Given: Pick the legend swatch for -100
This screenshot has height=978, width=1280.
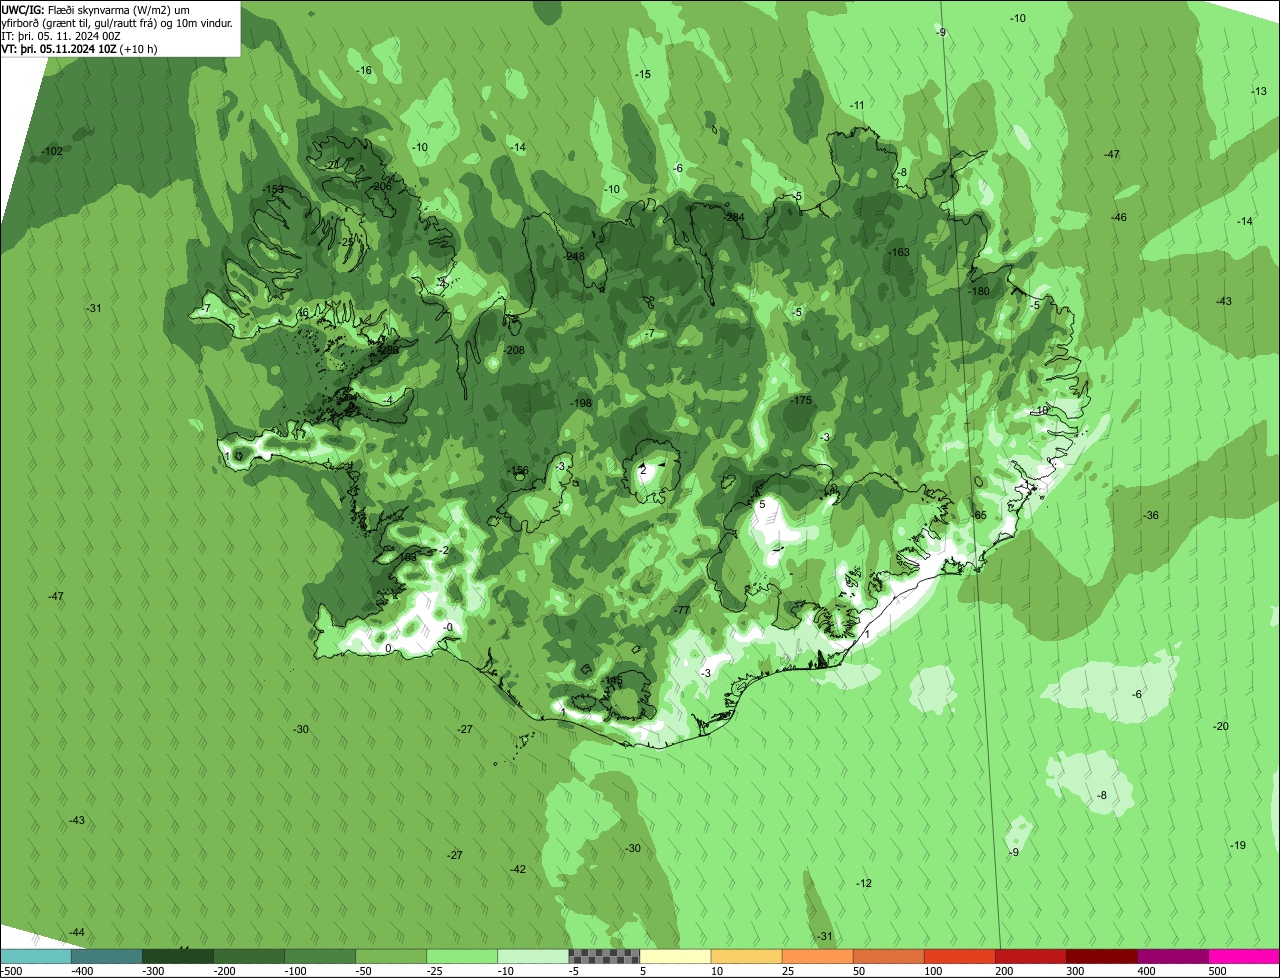Looking at the screenshot, I should (x=319, y=956).
